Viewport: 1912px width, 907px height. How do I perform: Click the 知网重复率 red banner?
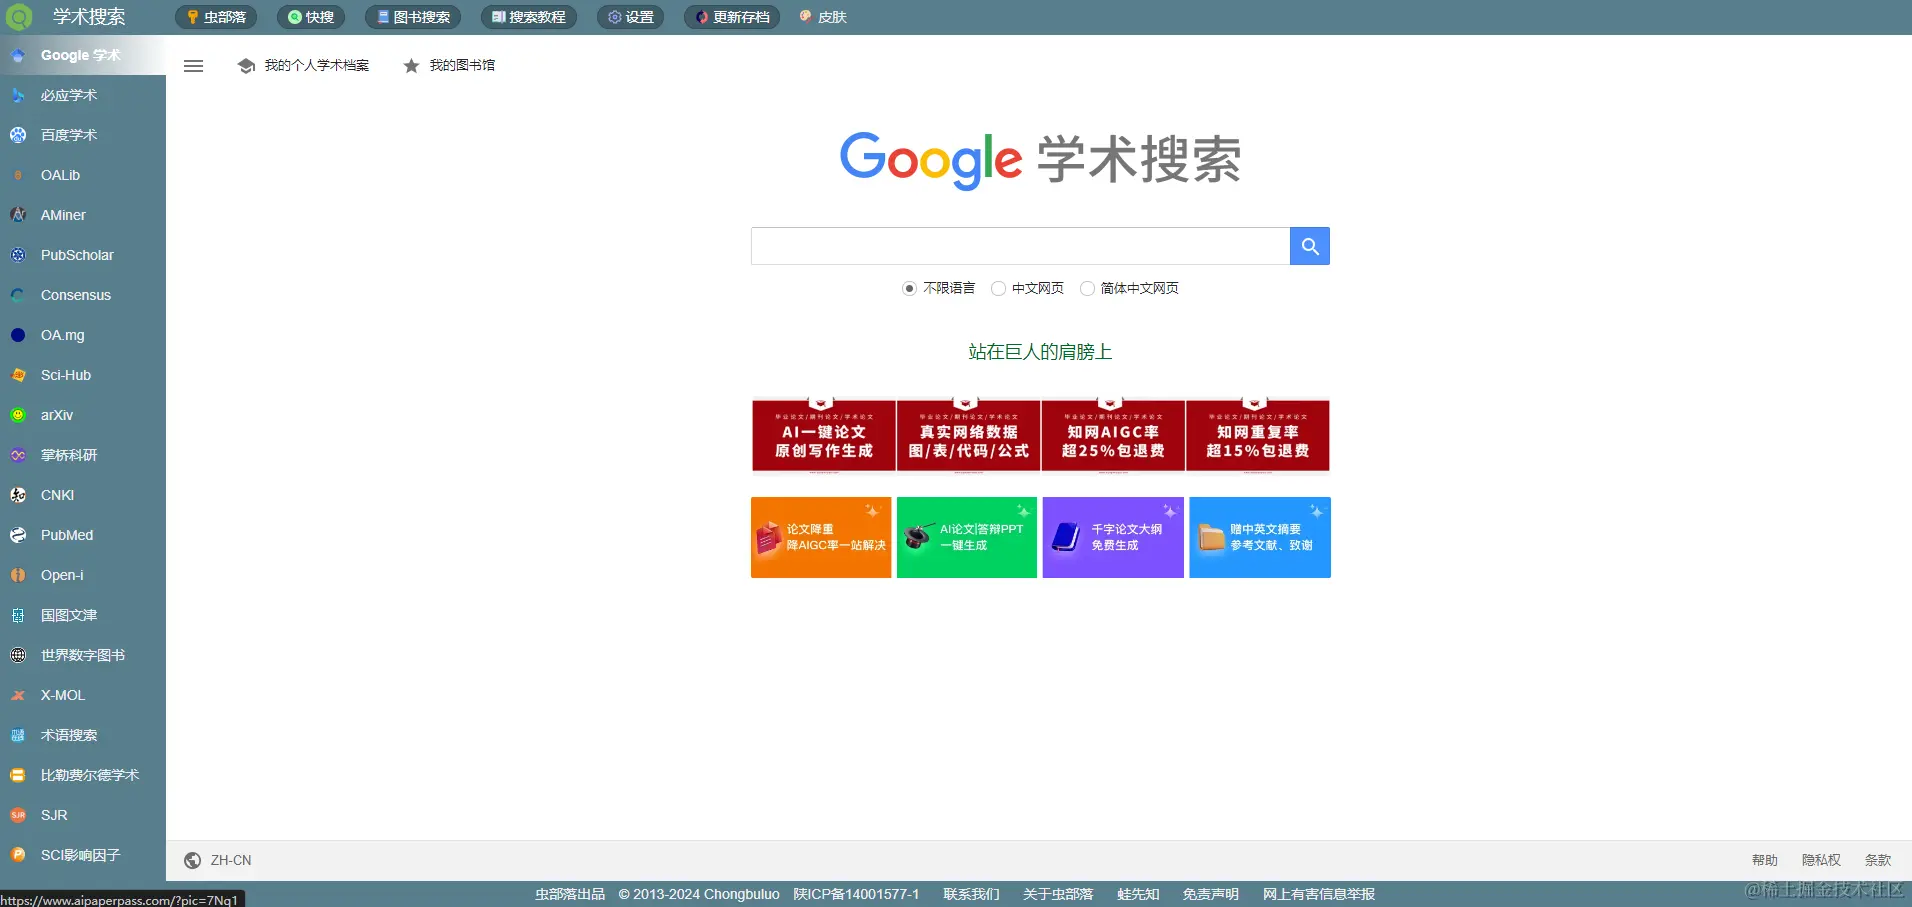(x=1258, y=436)
